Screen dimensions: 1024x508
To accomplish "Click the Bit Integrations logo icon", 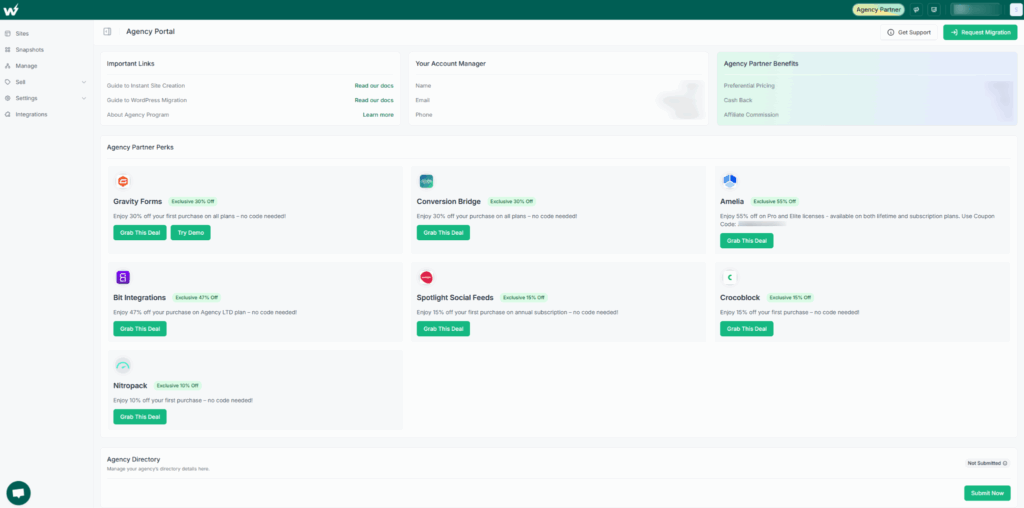I will pyautogui.click(x=123, y=278).
